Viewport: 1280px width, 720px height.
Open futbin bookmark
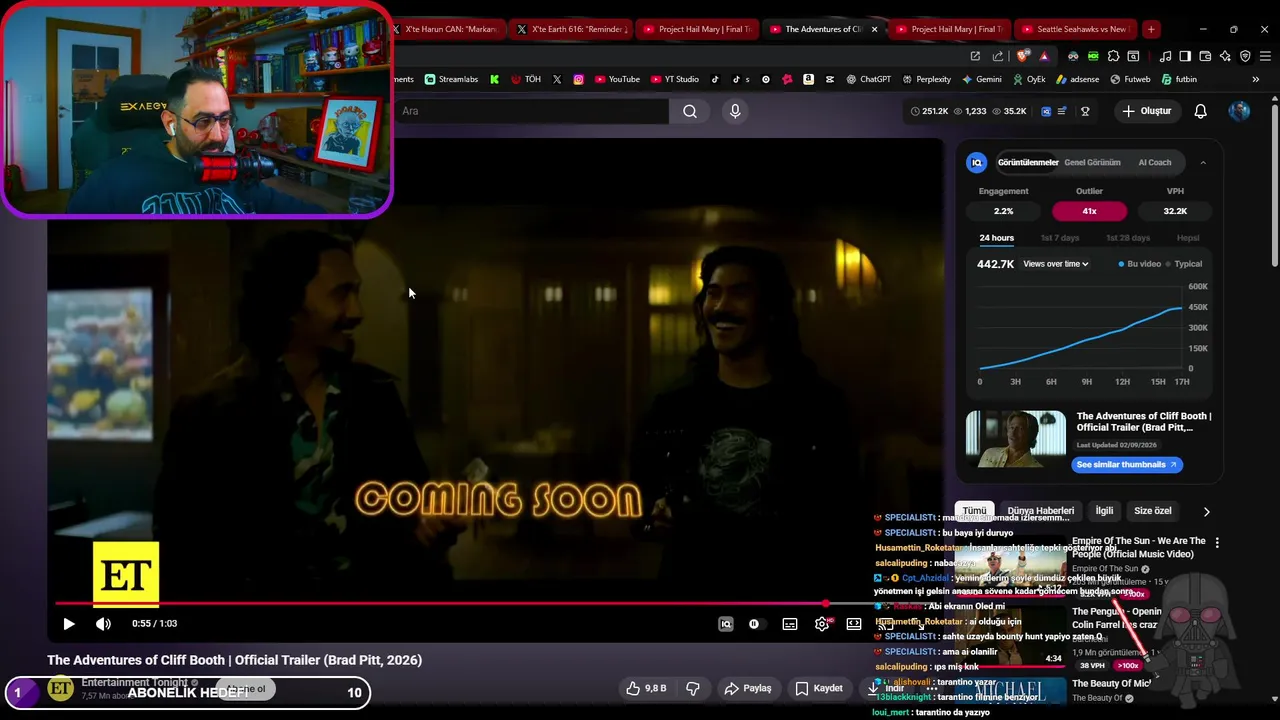click(x=1179, y=79)
